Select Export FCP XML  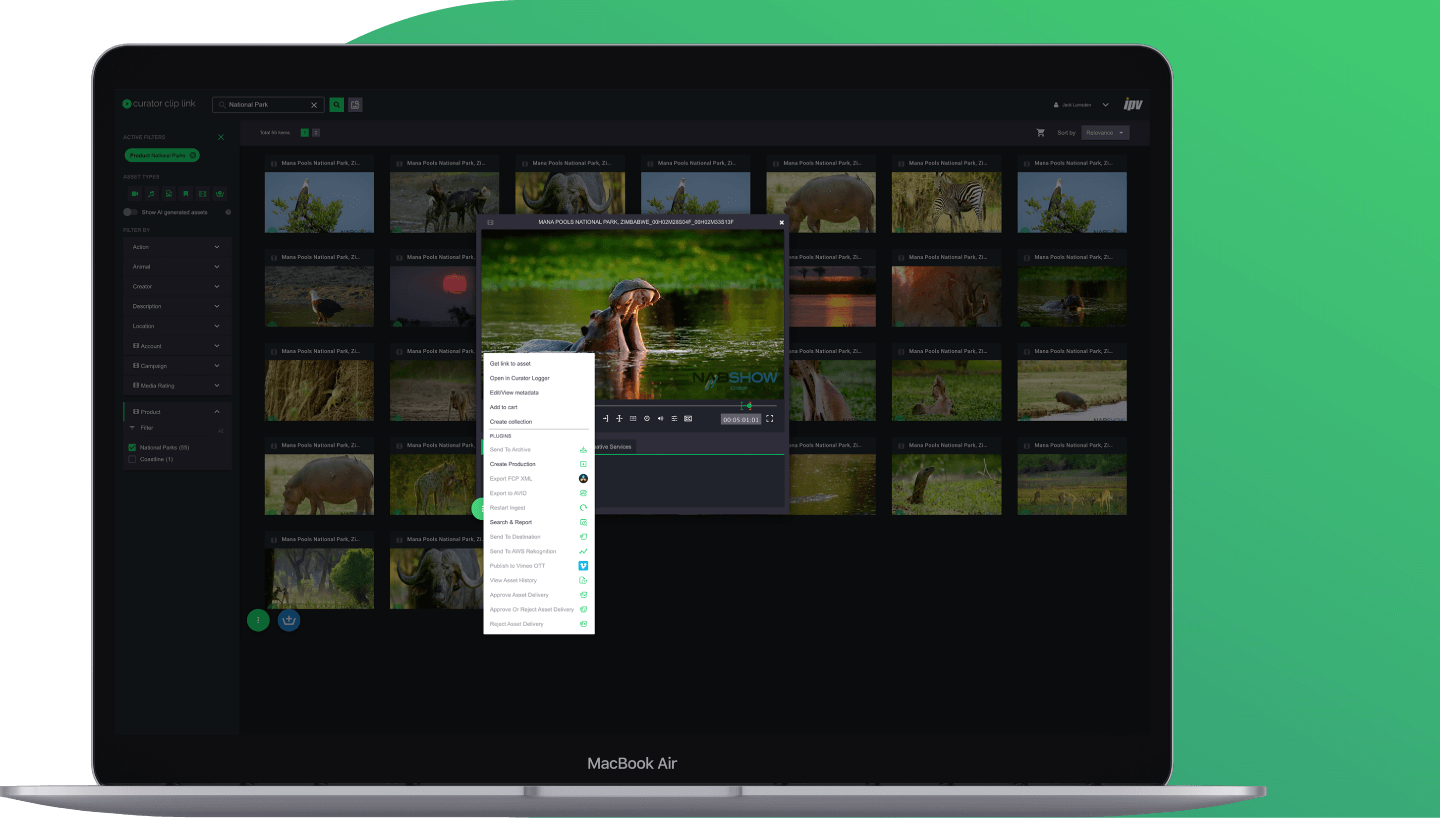539,479
